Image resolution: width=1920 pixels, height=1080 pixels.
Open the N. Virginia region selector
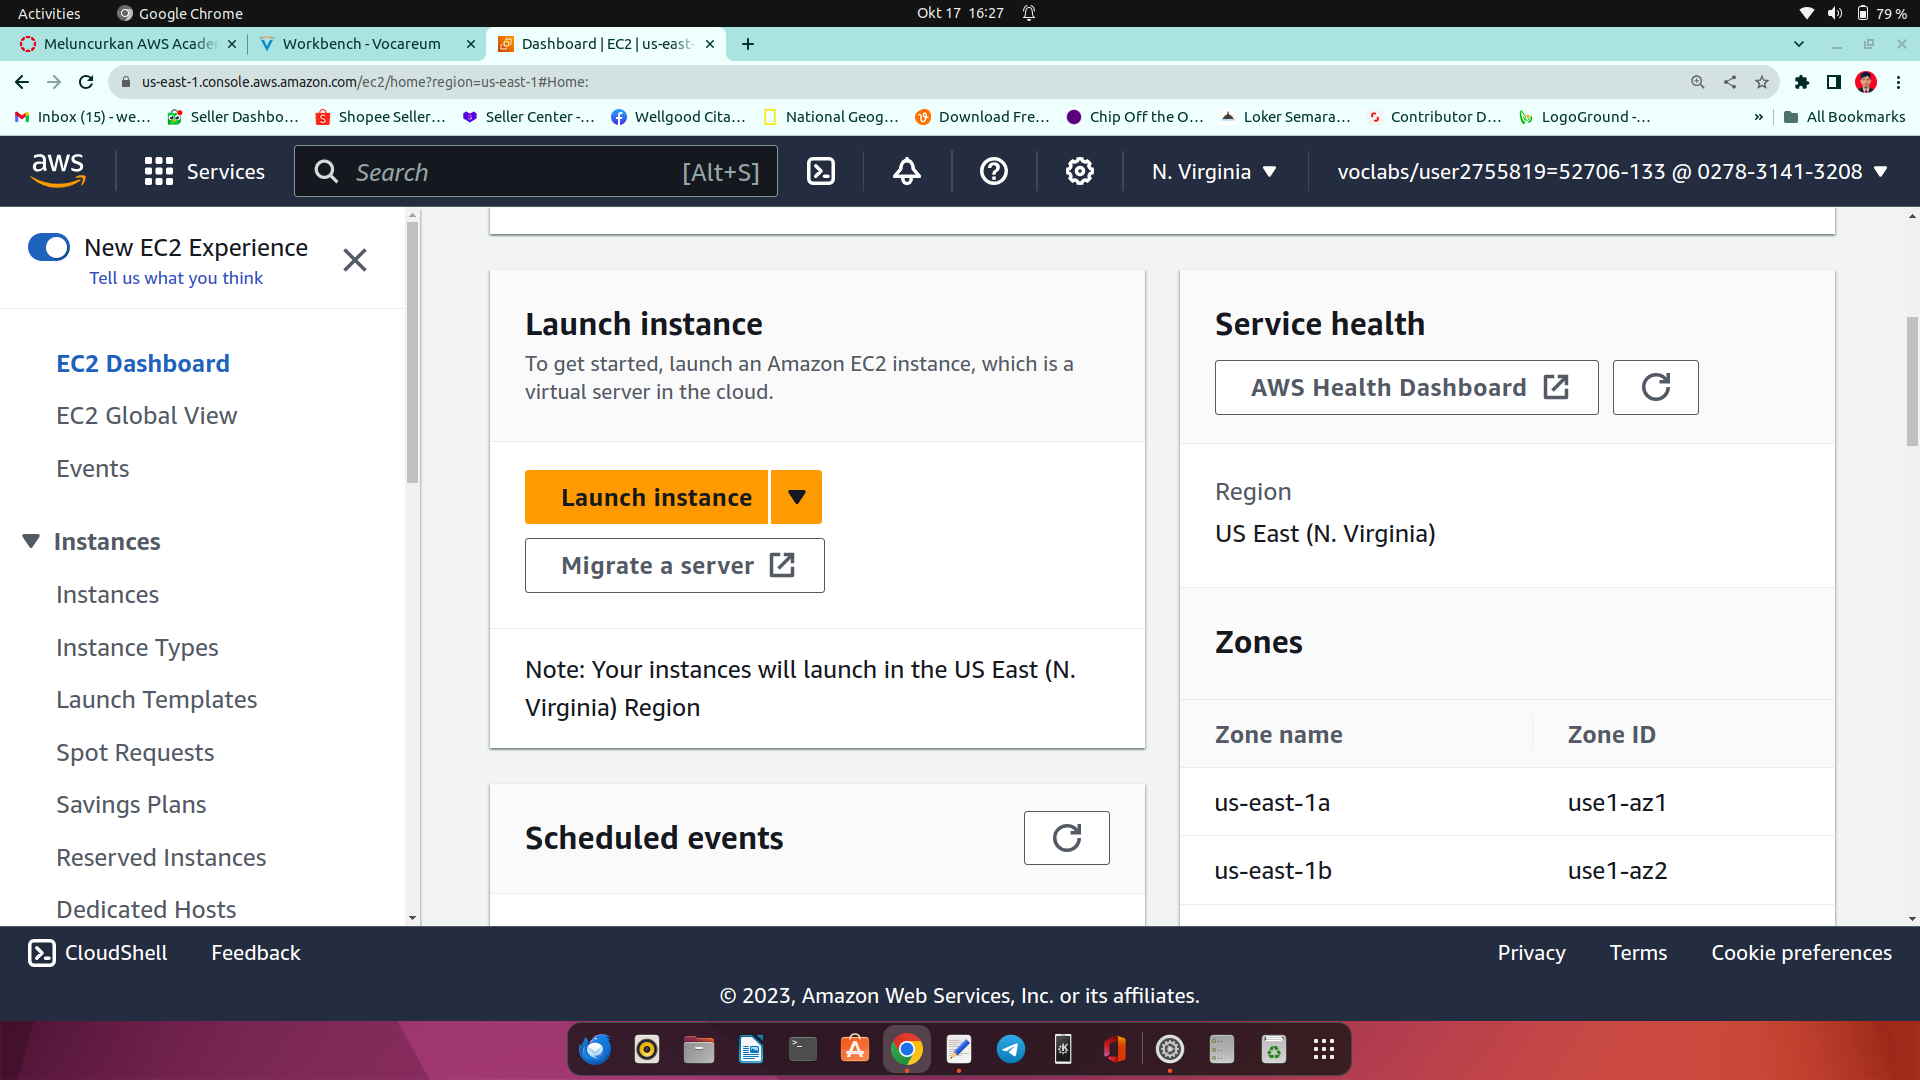pyautogui.click(x=1214, y=171)
